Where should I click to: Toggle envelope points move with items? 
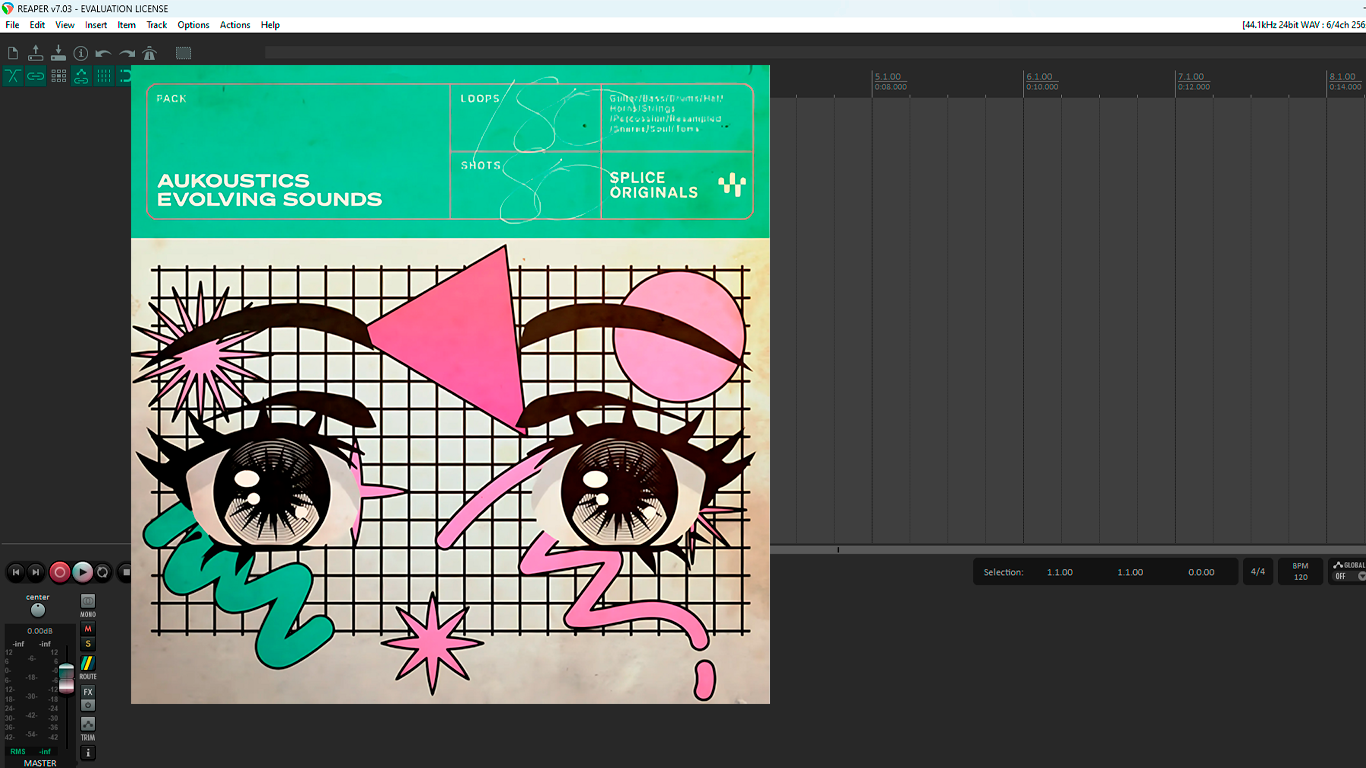[x=81, y=76]
